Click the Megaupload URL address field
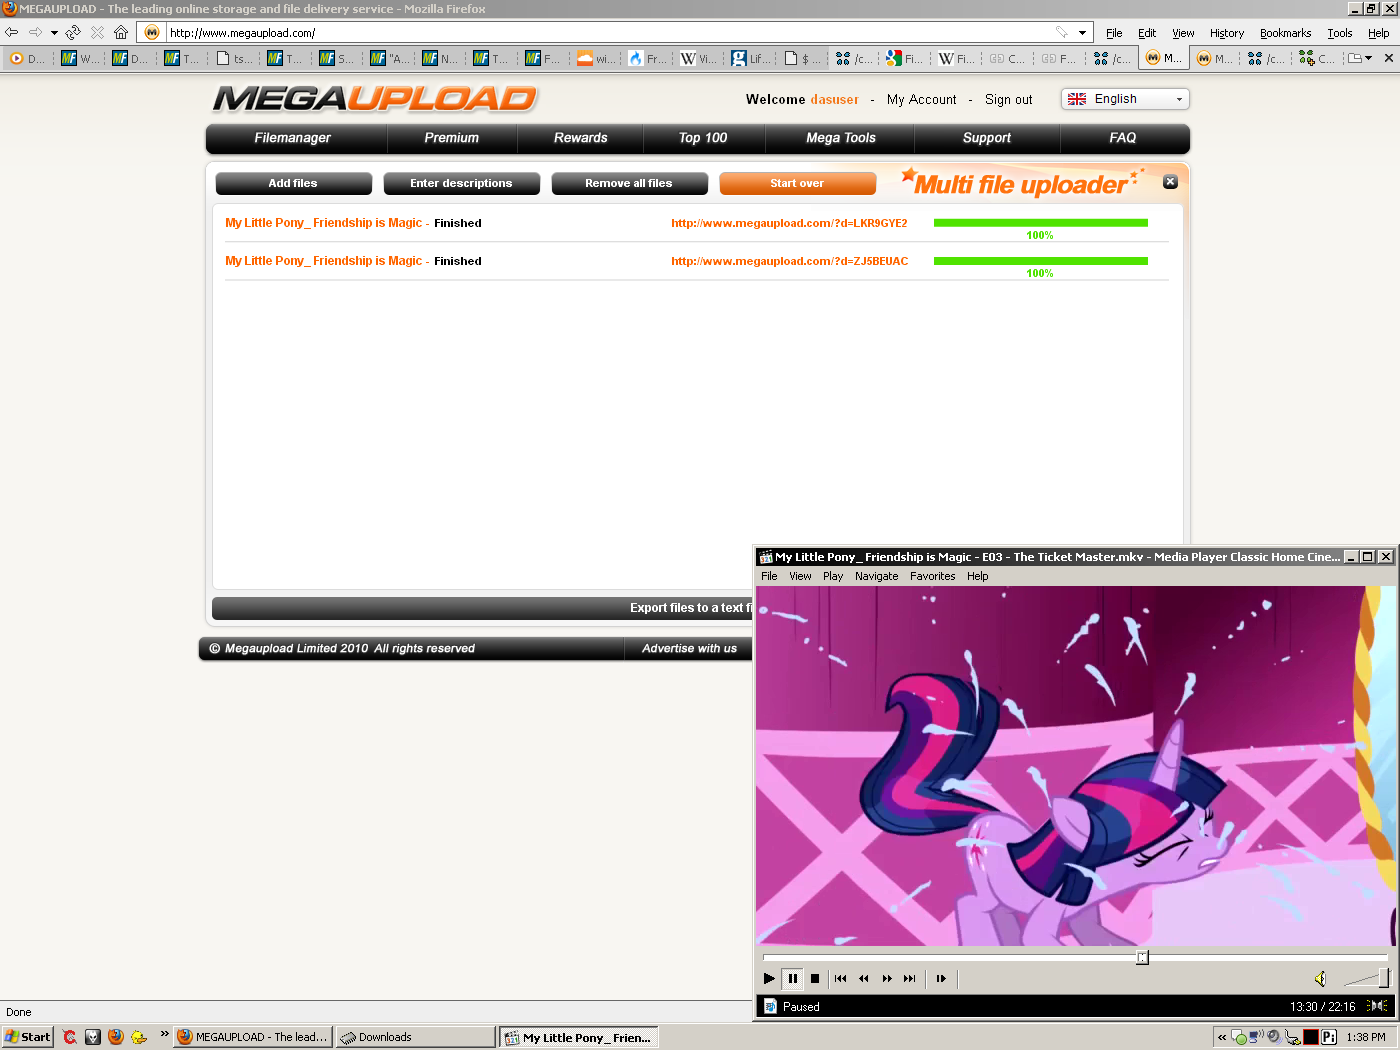The width and height of the screenshot is (1400, 1050). (x=600, y=33)
